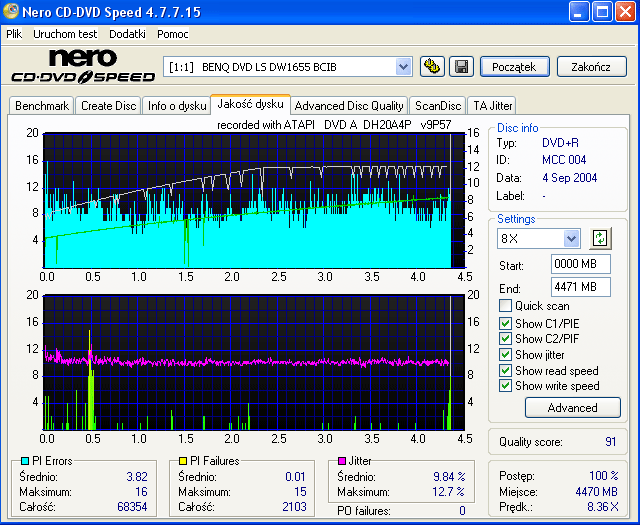This screenshot has height=525, width=640.
Task: Click the Jitter average 9.84 %
Action: 449,477
